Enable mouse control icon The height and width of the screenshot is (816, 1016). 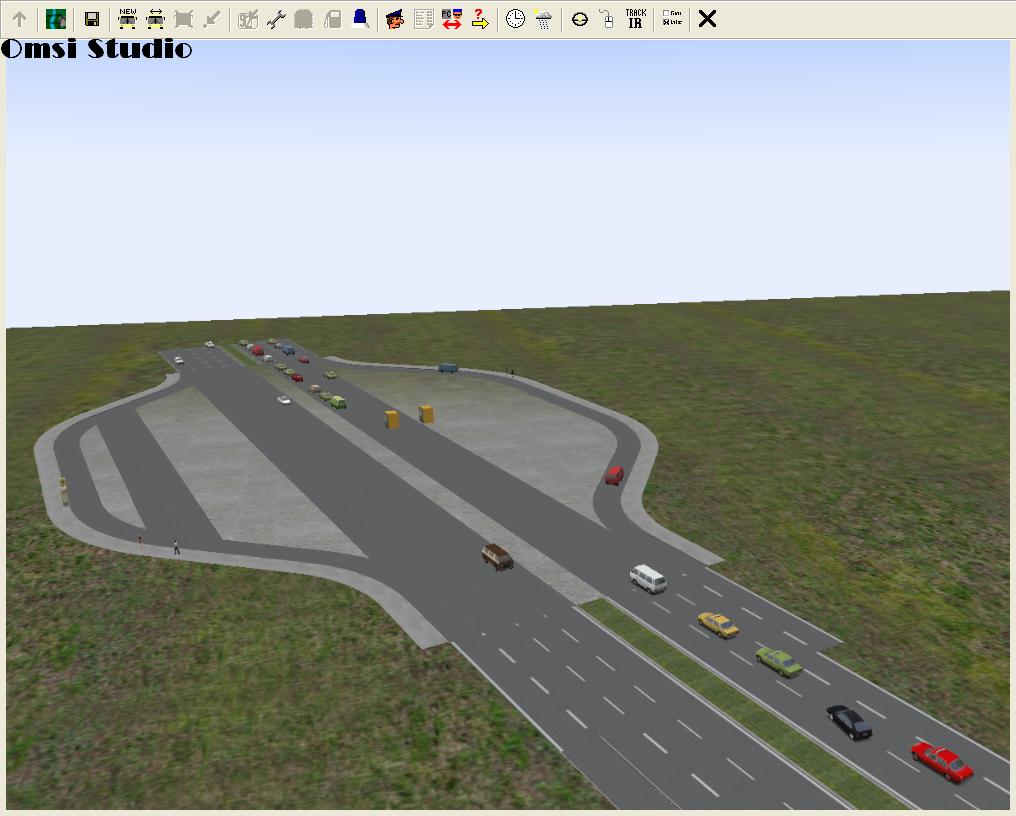coord(606,19)
